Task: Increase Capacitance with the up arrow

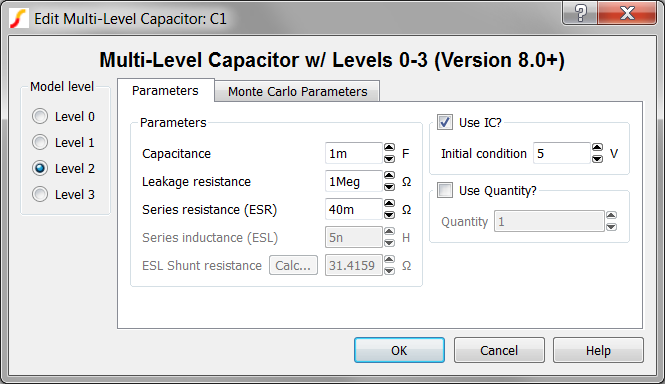Action: point(389,148)
